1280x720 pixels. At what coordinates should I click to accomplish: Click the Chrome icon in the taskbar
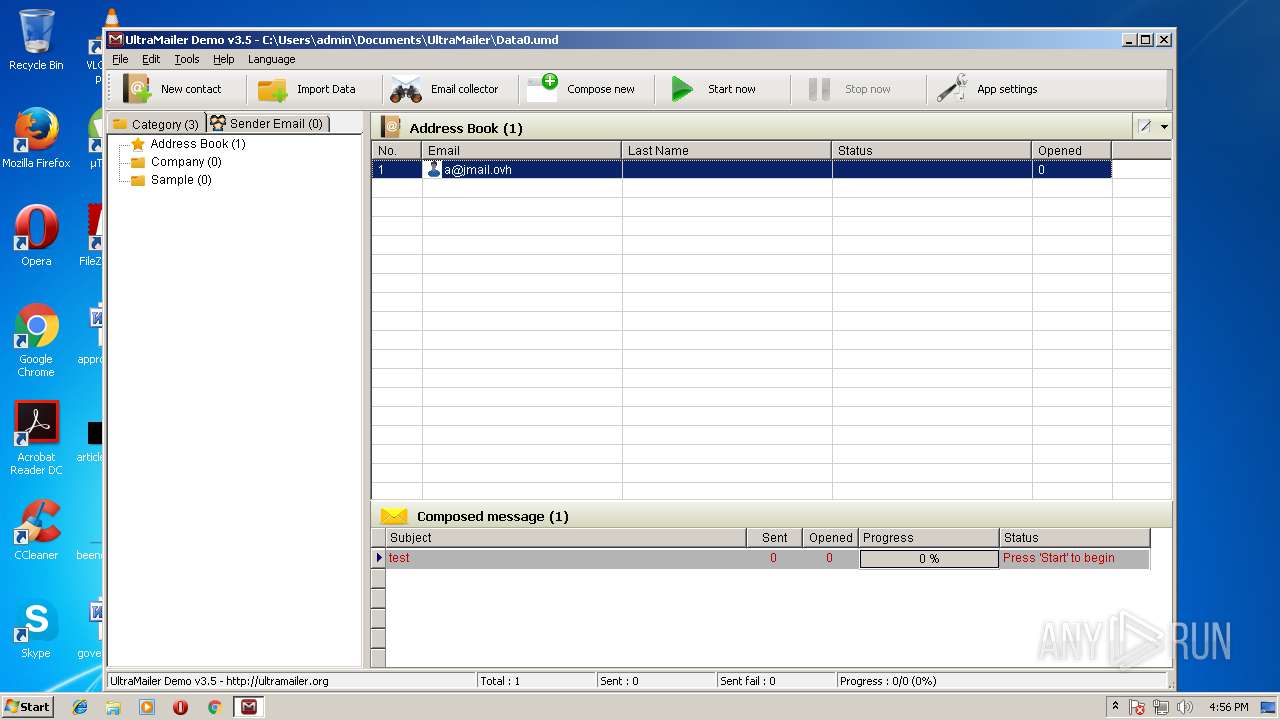pyautogui.click(x=214, y=707)
